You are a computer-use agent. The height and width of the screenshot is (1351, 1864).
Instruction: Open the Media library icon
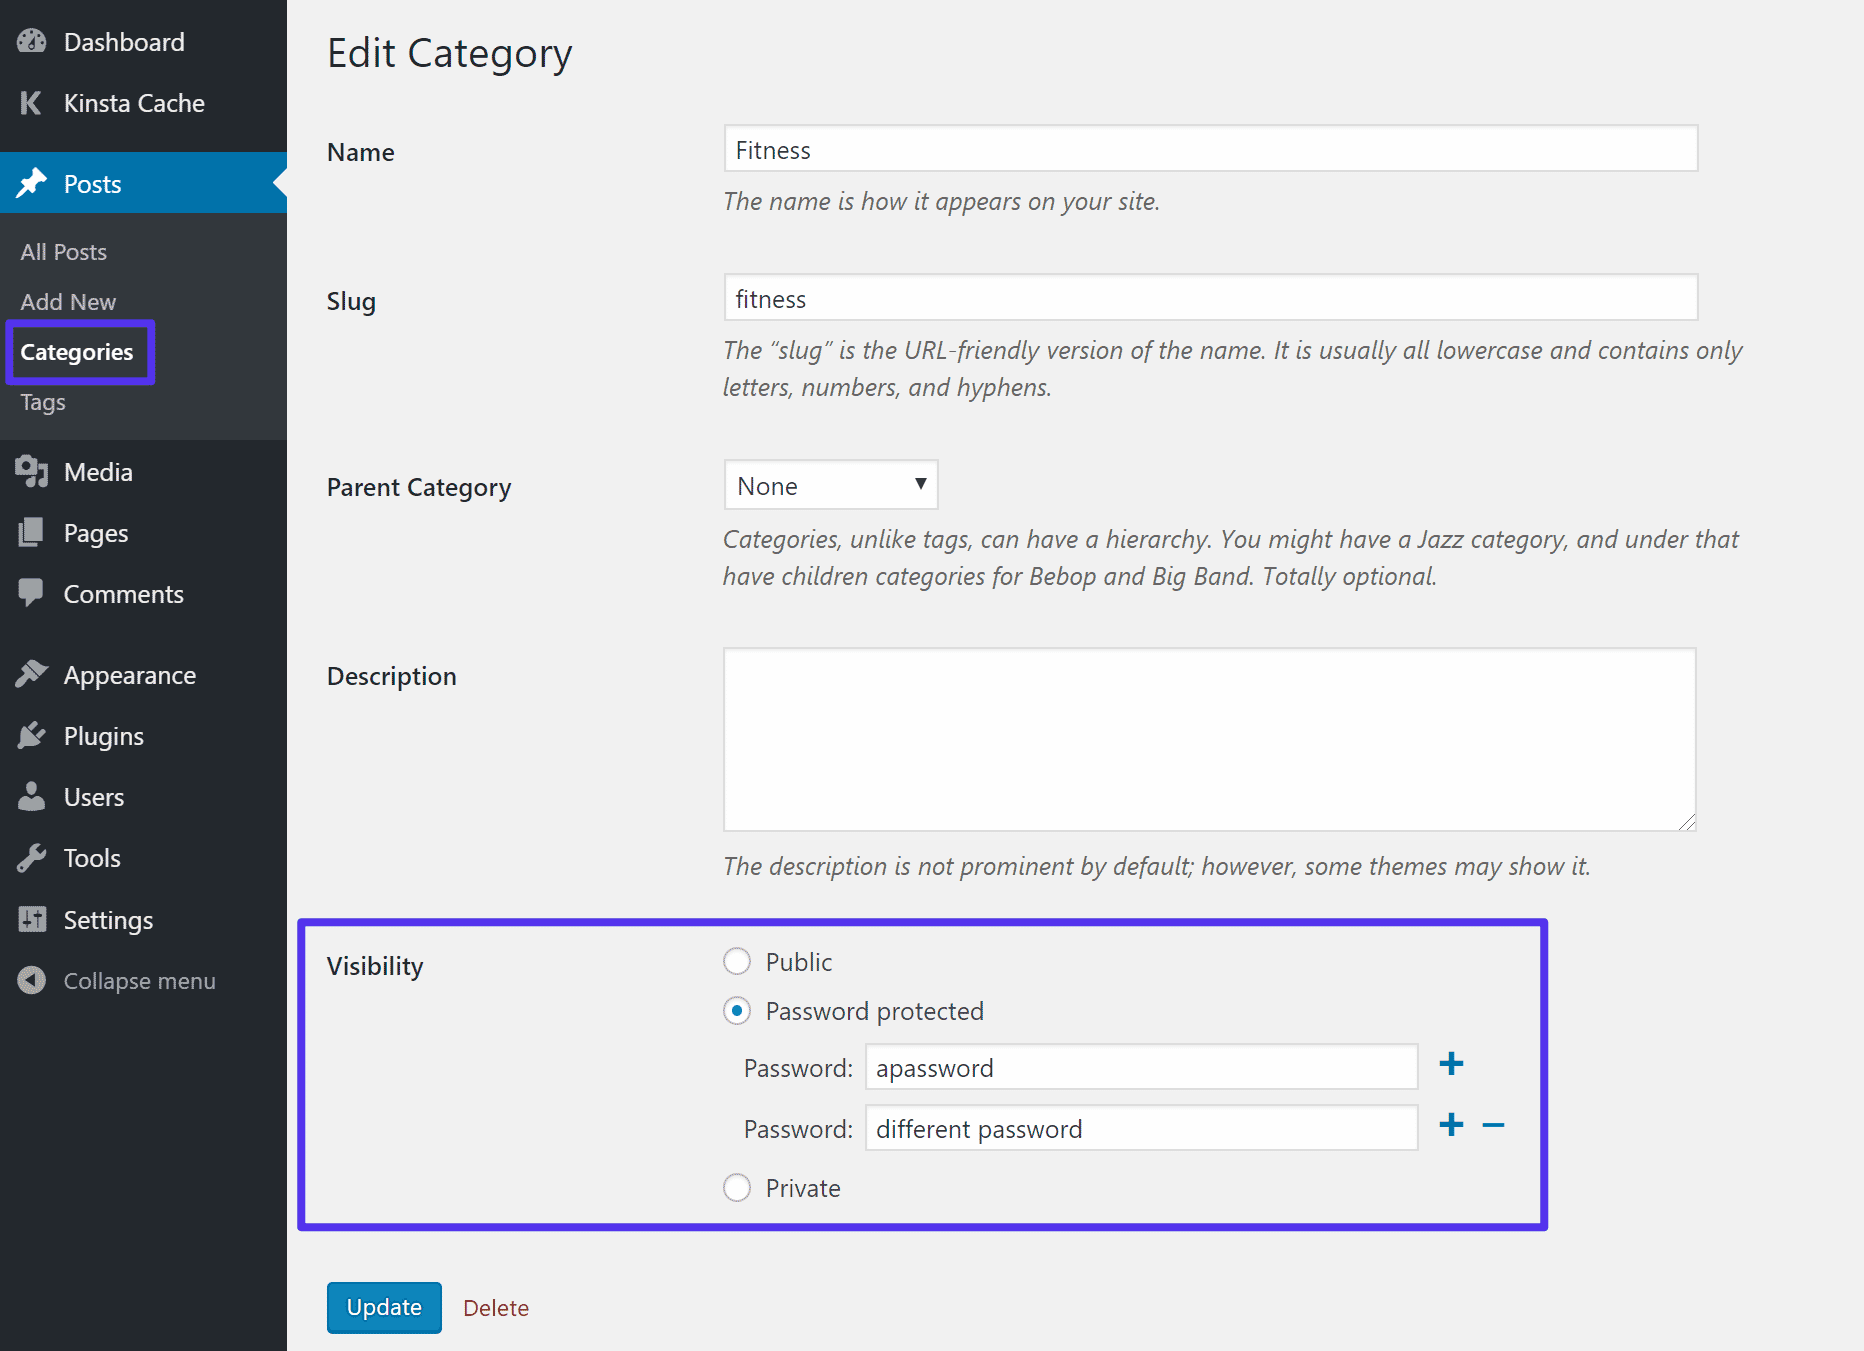click(31, 471)
